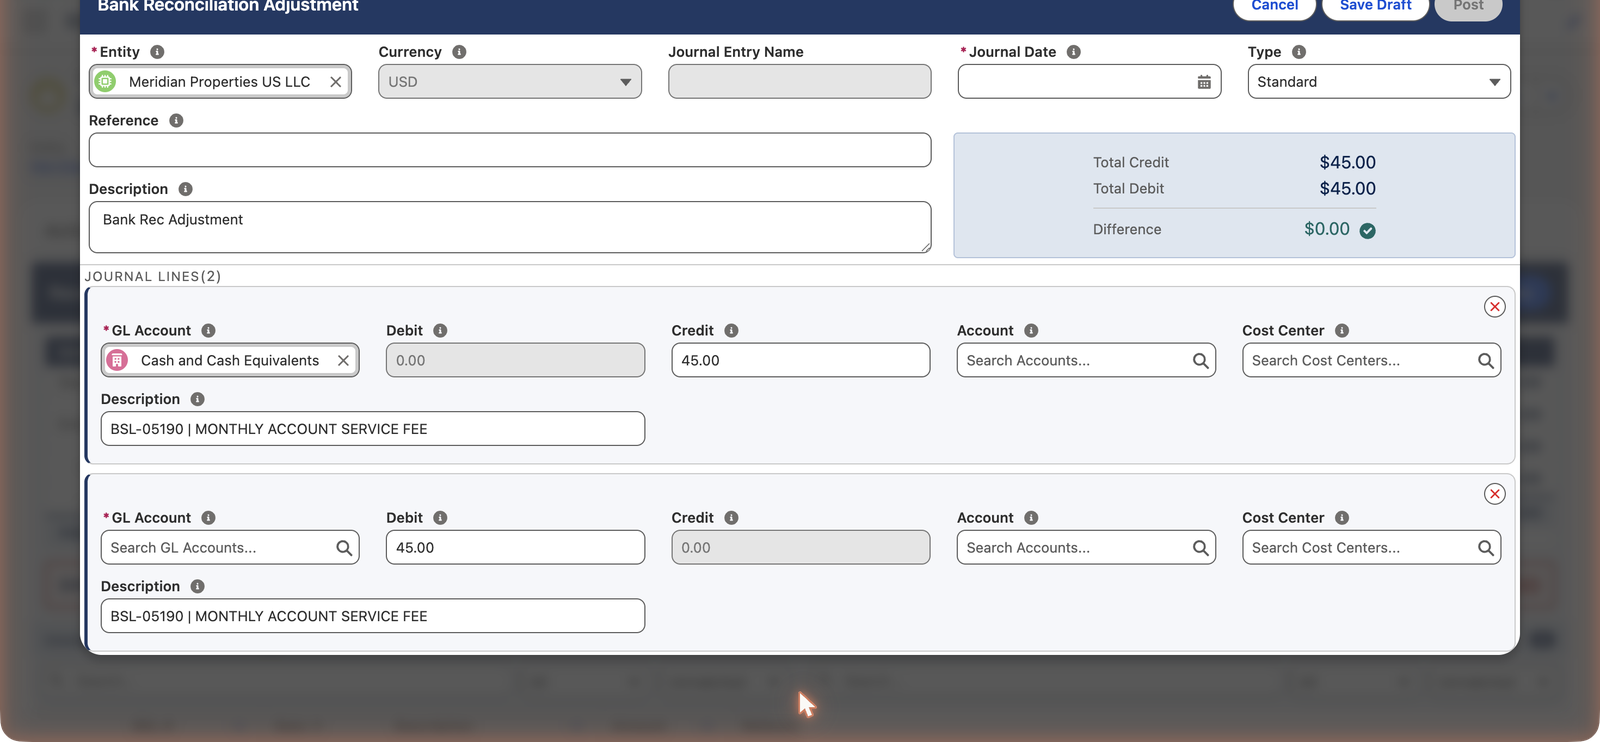Click the Cancel button
Screen dimensions: 1600x742
1274,6
